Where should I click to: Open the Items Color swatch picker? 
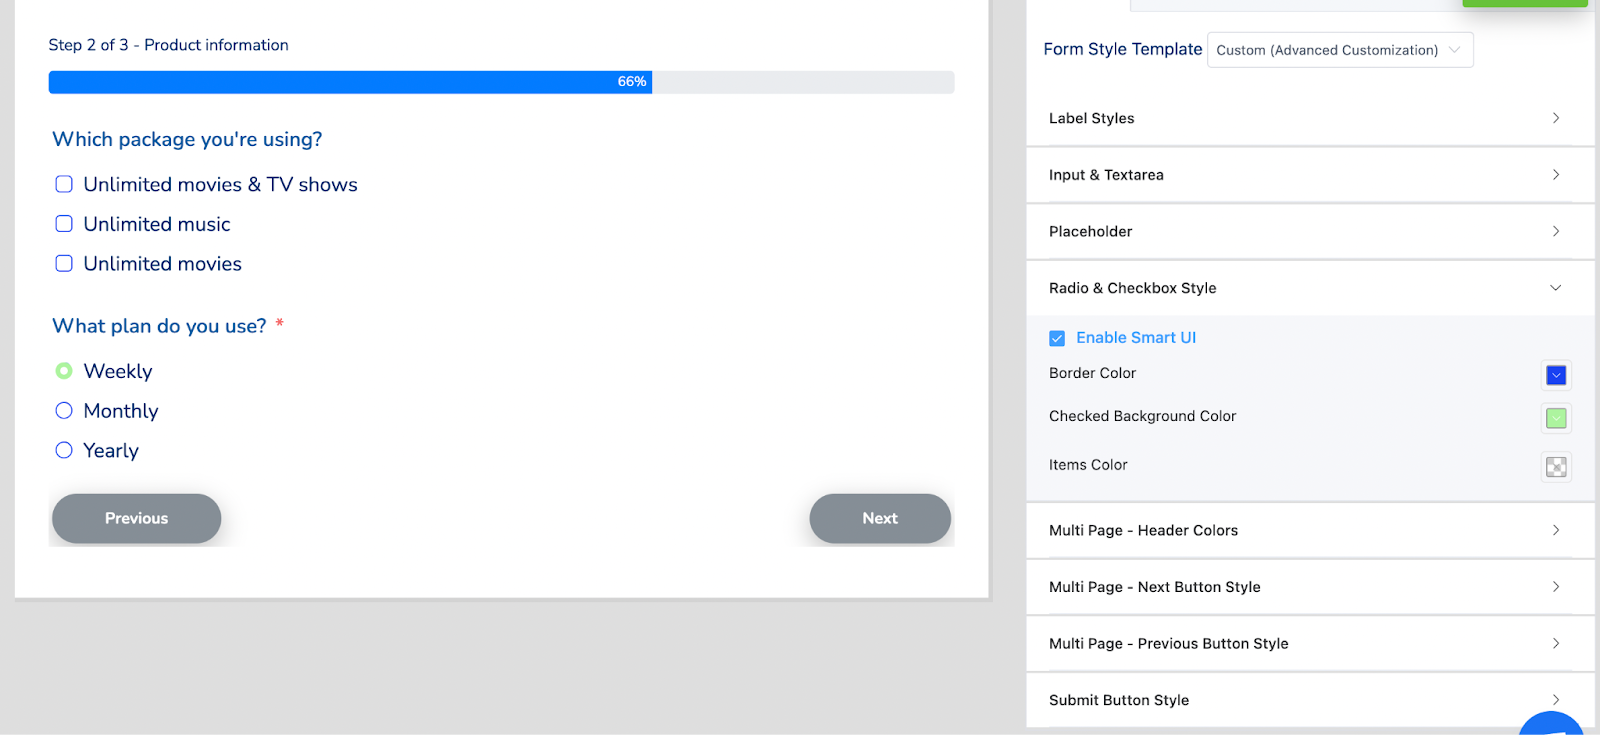1556,467
